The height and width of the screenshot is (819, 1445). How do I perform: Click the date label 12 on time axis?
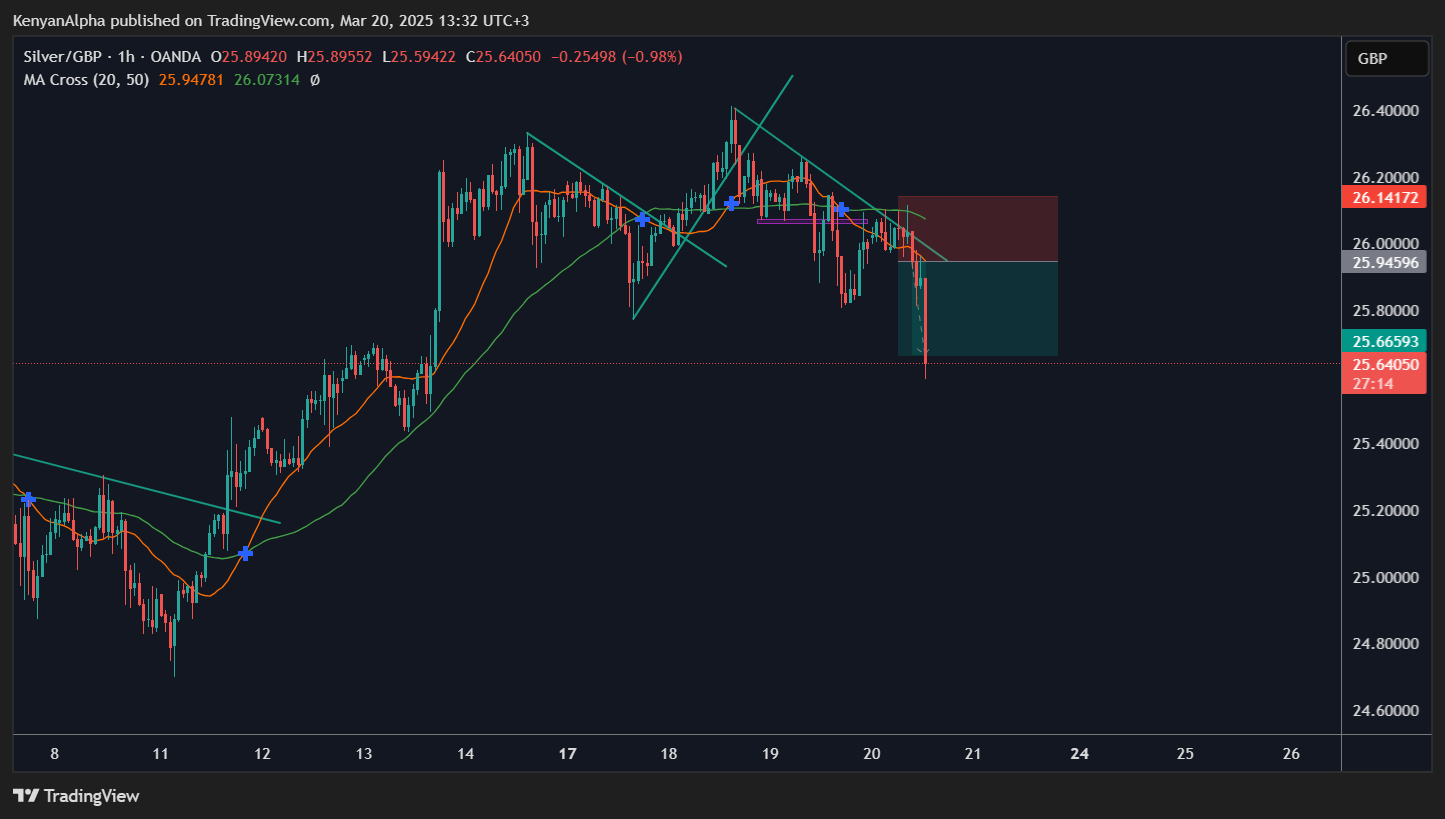pos(263,753)
